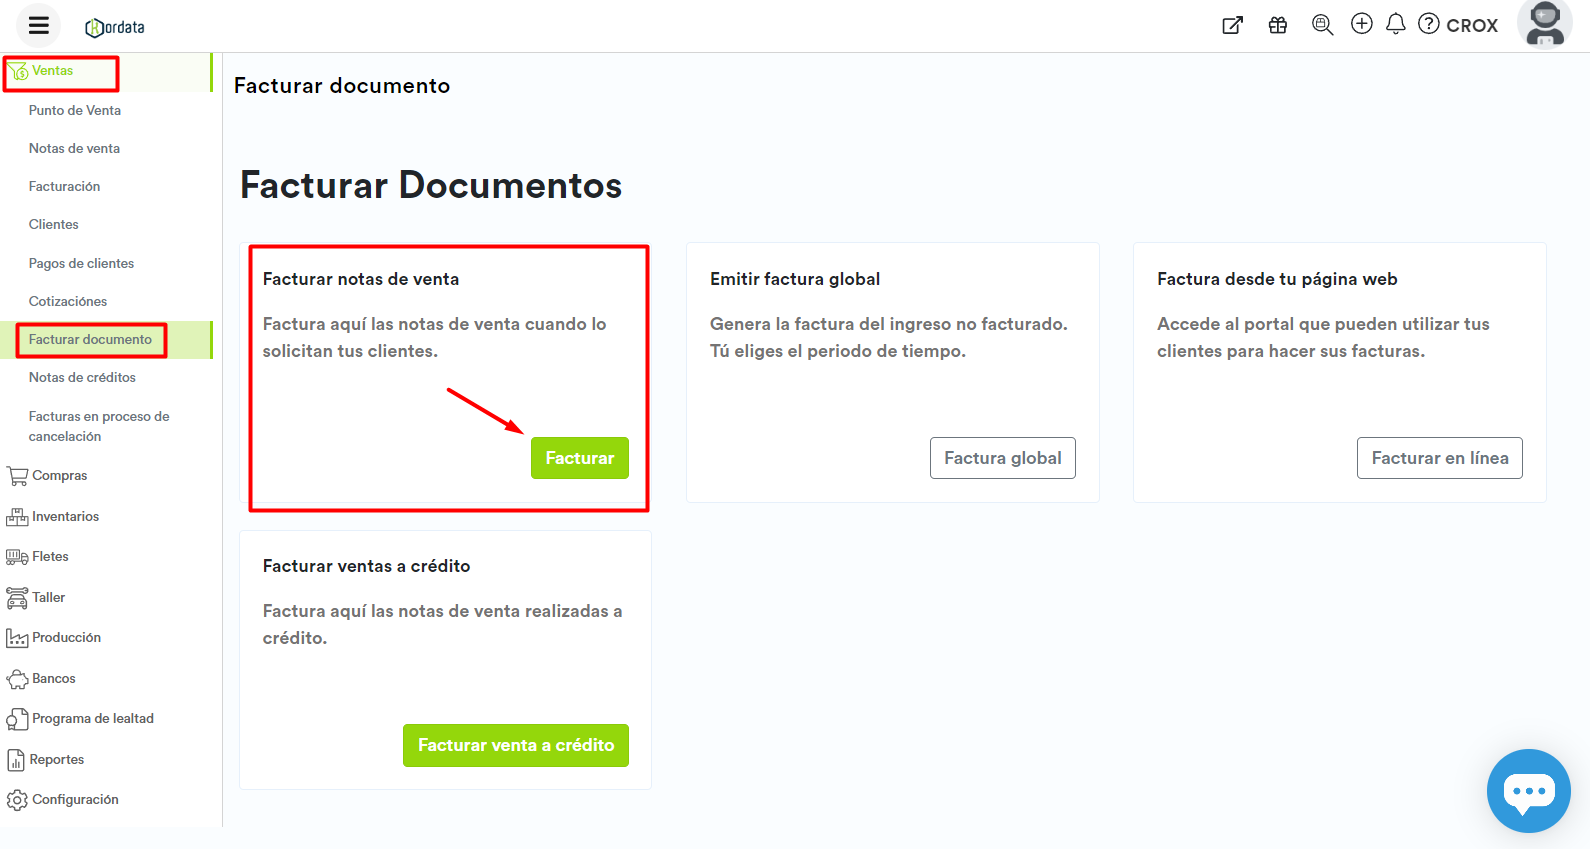Go to Notas de créditos

[82, 378]
